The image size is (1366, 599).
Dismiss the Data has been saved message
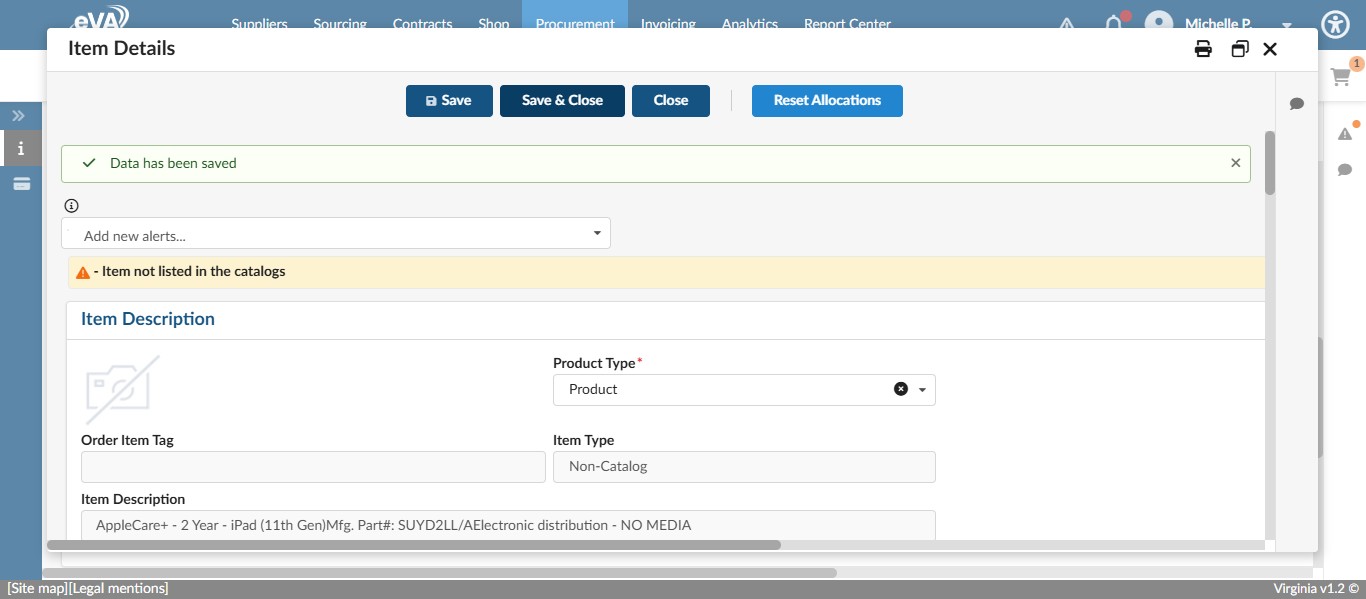1235,163
